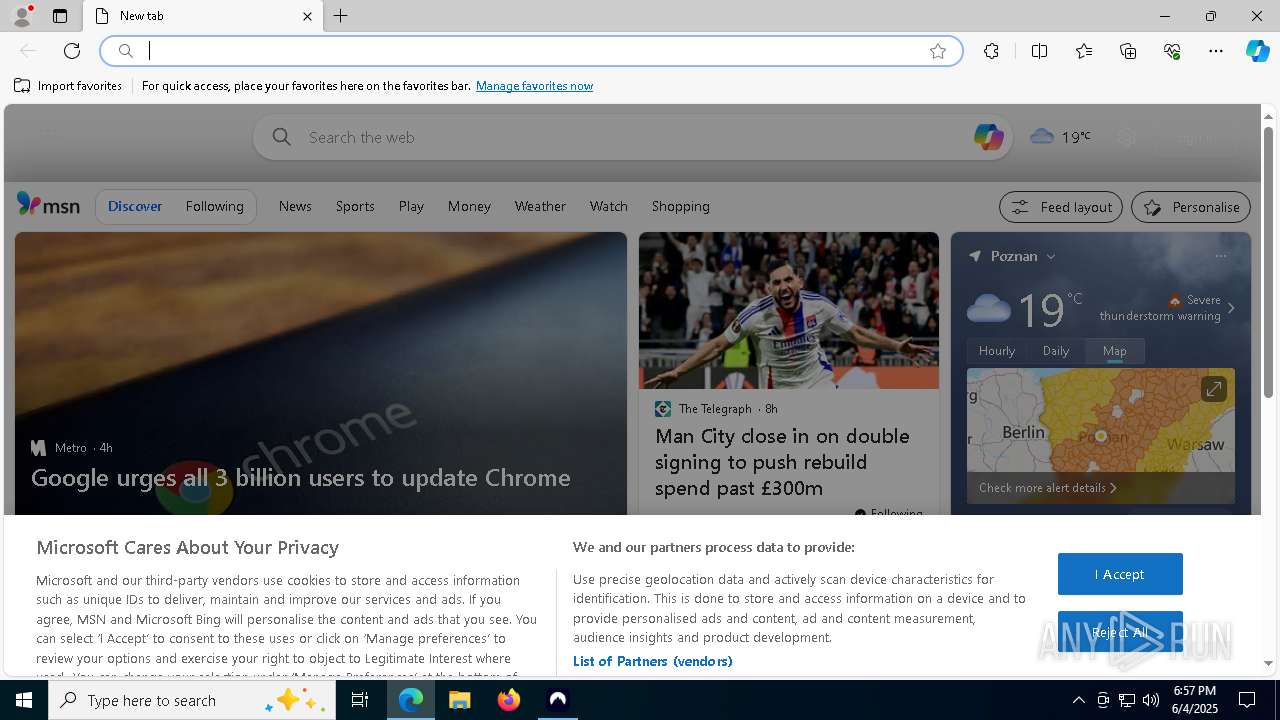Open the Collections icon

pos(1128,51)
